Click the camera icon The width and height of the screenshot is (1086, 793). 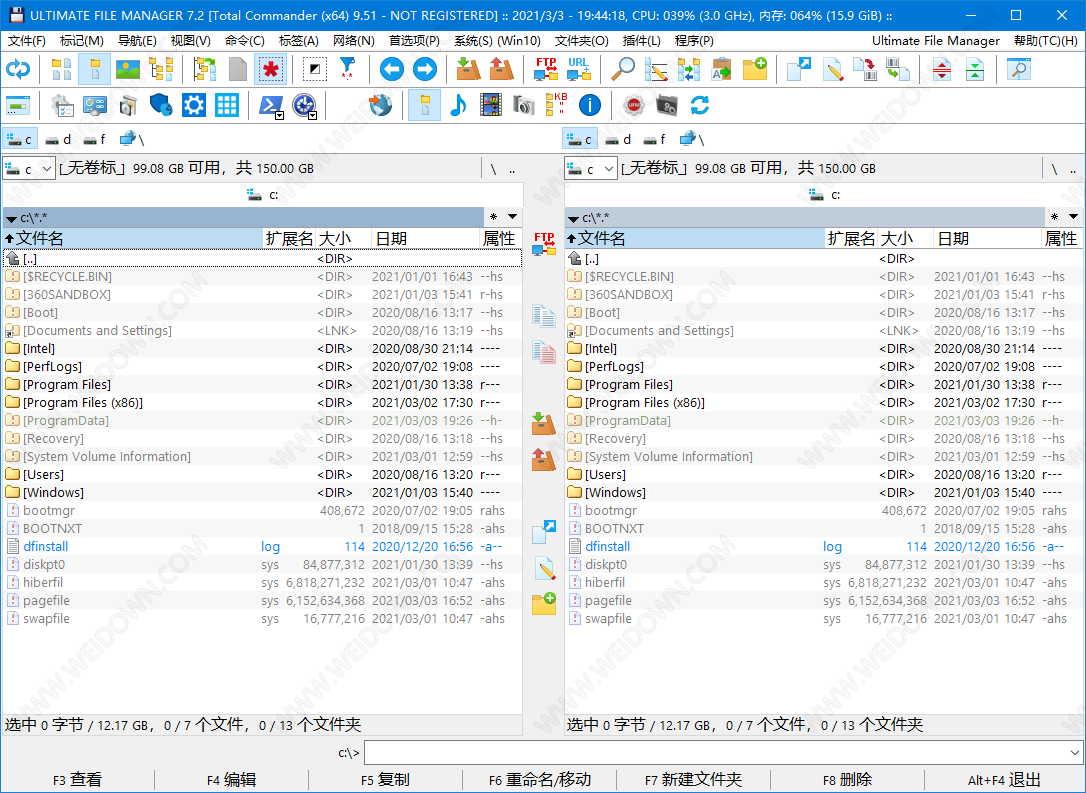[x=524, y=105]
